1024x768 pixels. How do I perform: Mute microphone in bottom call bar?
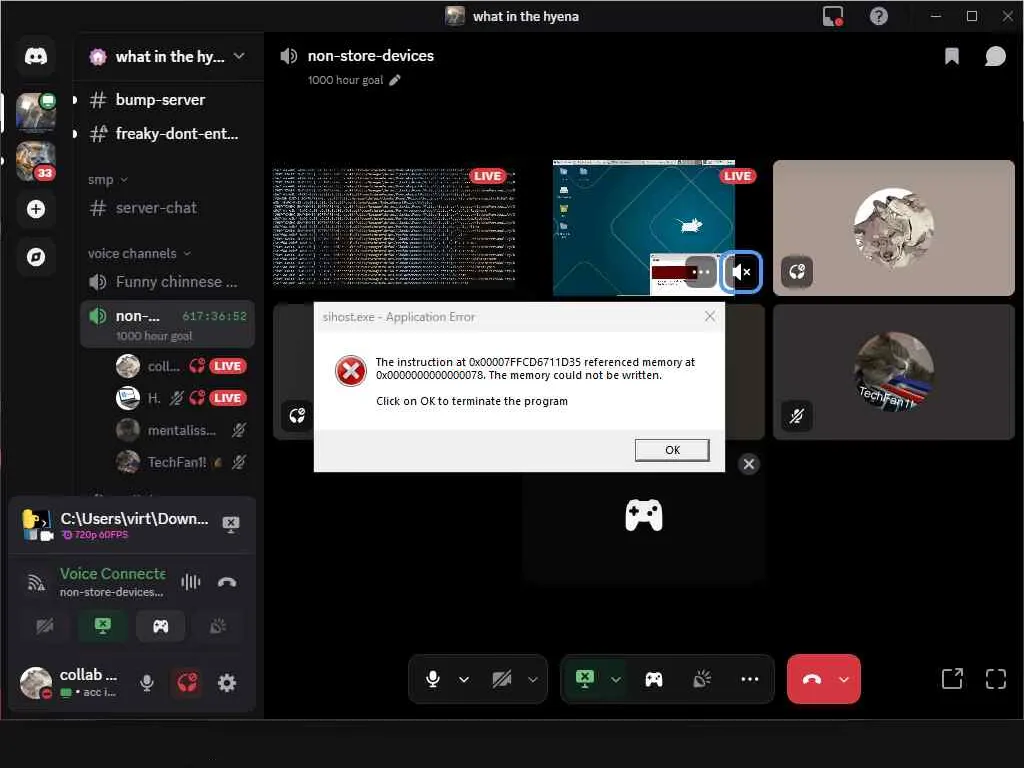click(432, 679)
